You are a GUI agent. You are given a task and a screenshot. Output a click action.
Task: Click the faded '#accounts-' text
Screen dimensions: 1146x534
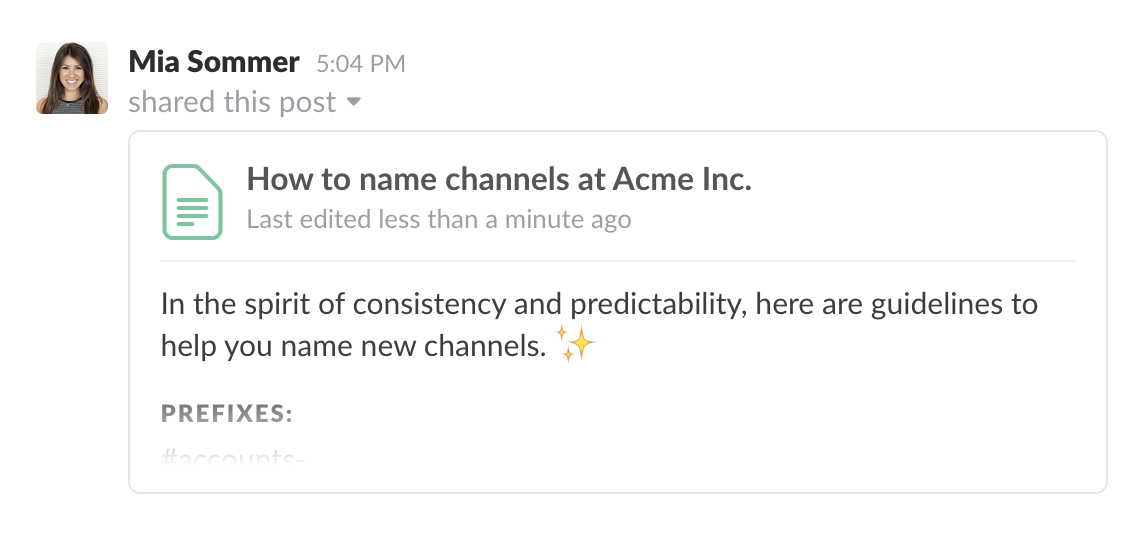[x=232, y=458]
